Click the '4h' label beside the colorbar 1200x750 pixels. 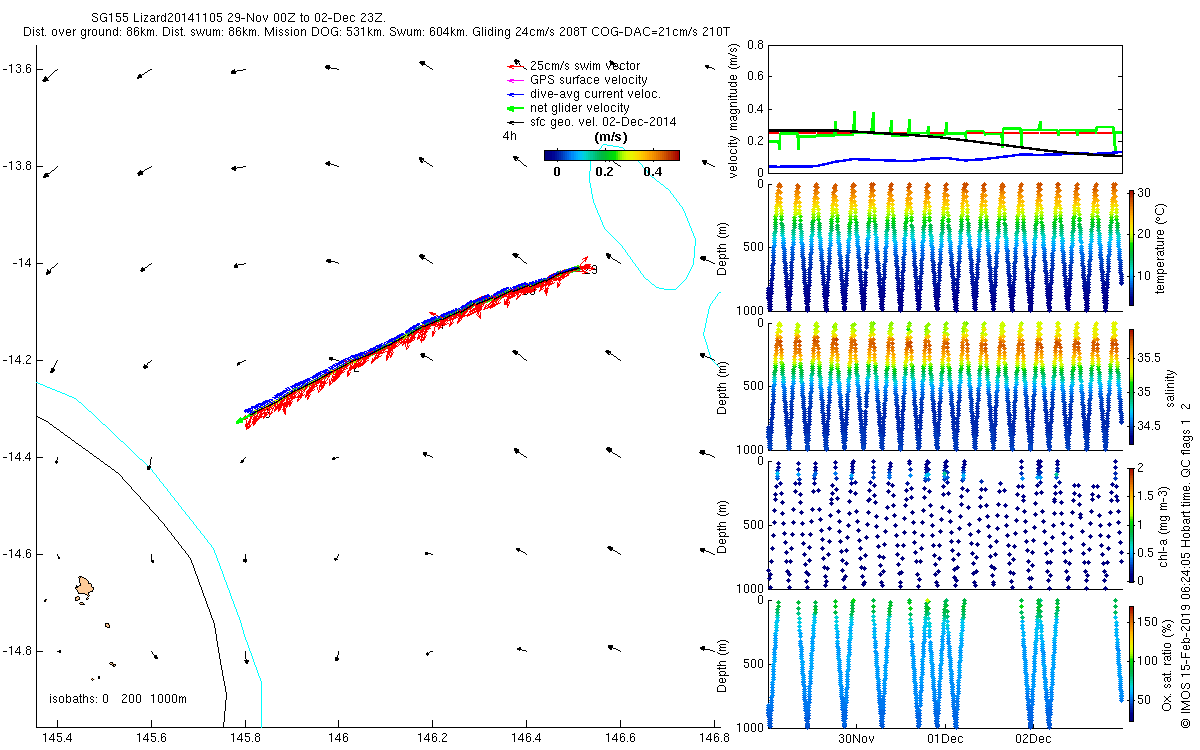509,136
